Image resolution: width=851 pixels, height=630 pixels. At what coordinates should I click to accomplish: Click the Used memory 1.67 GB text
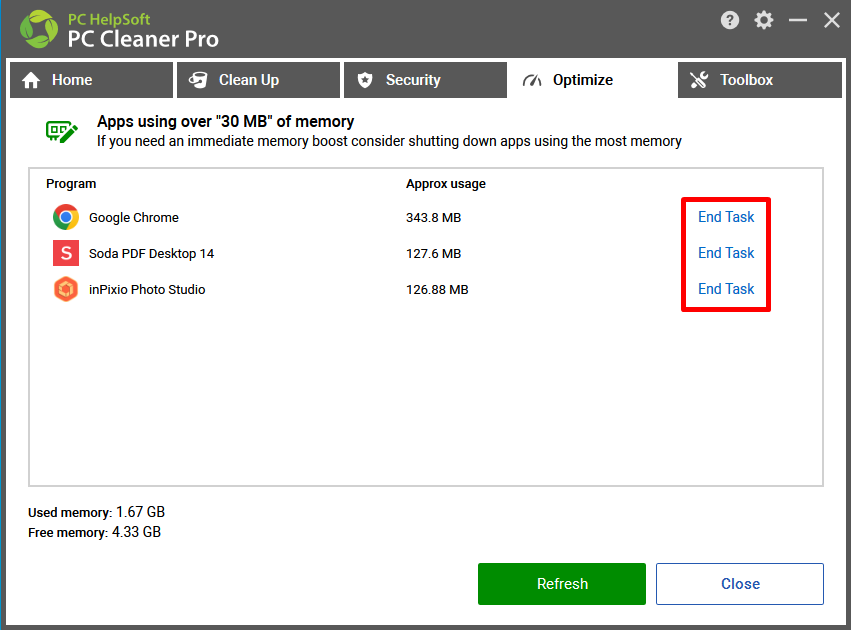(97, 512)
